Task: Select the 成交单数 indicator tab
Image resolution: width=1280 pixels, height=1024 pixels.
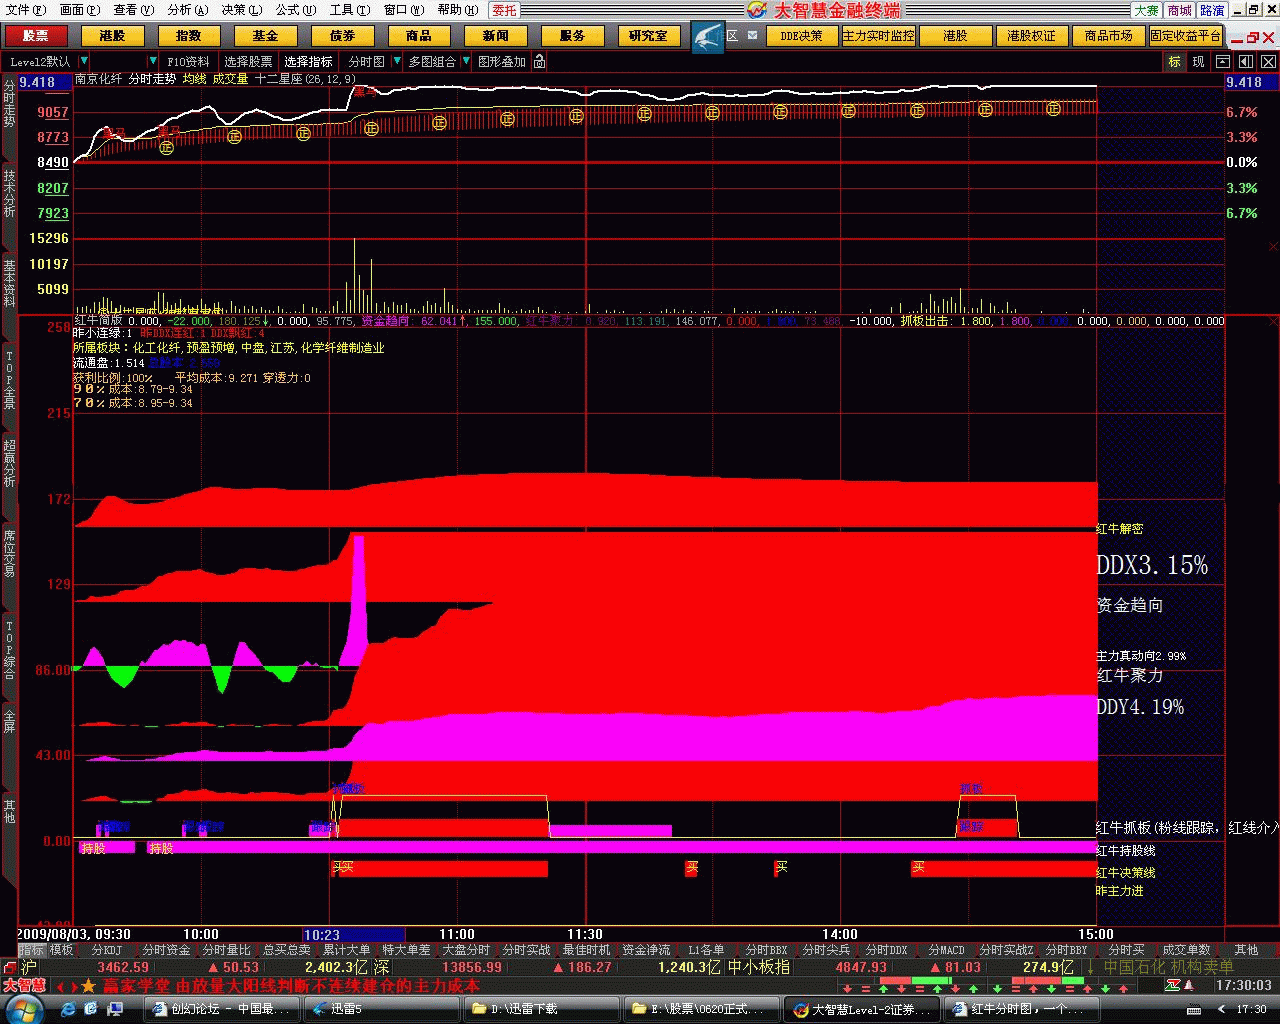Action: pos(1186,950)
